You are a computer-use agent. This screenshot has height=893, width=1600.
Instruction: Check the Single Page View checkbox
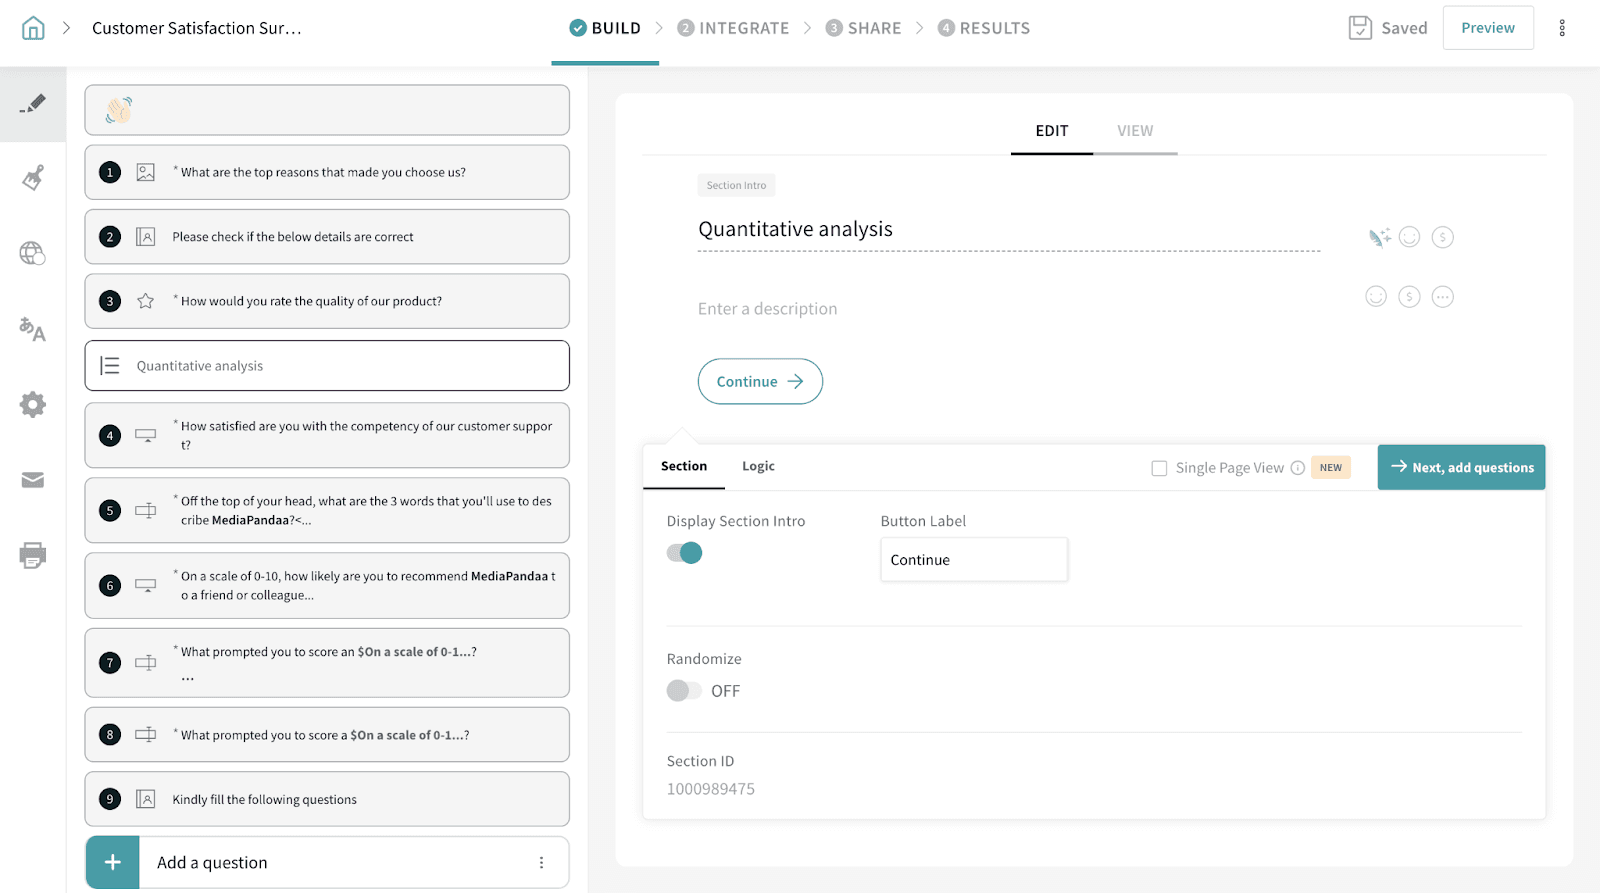1159,468
